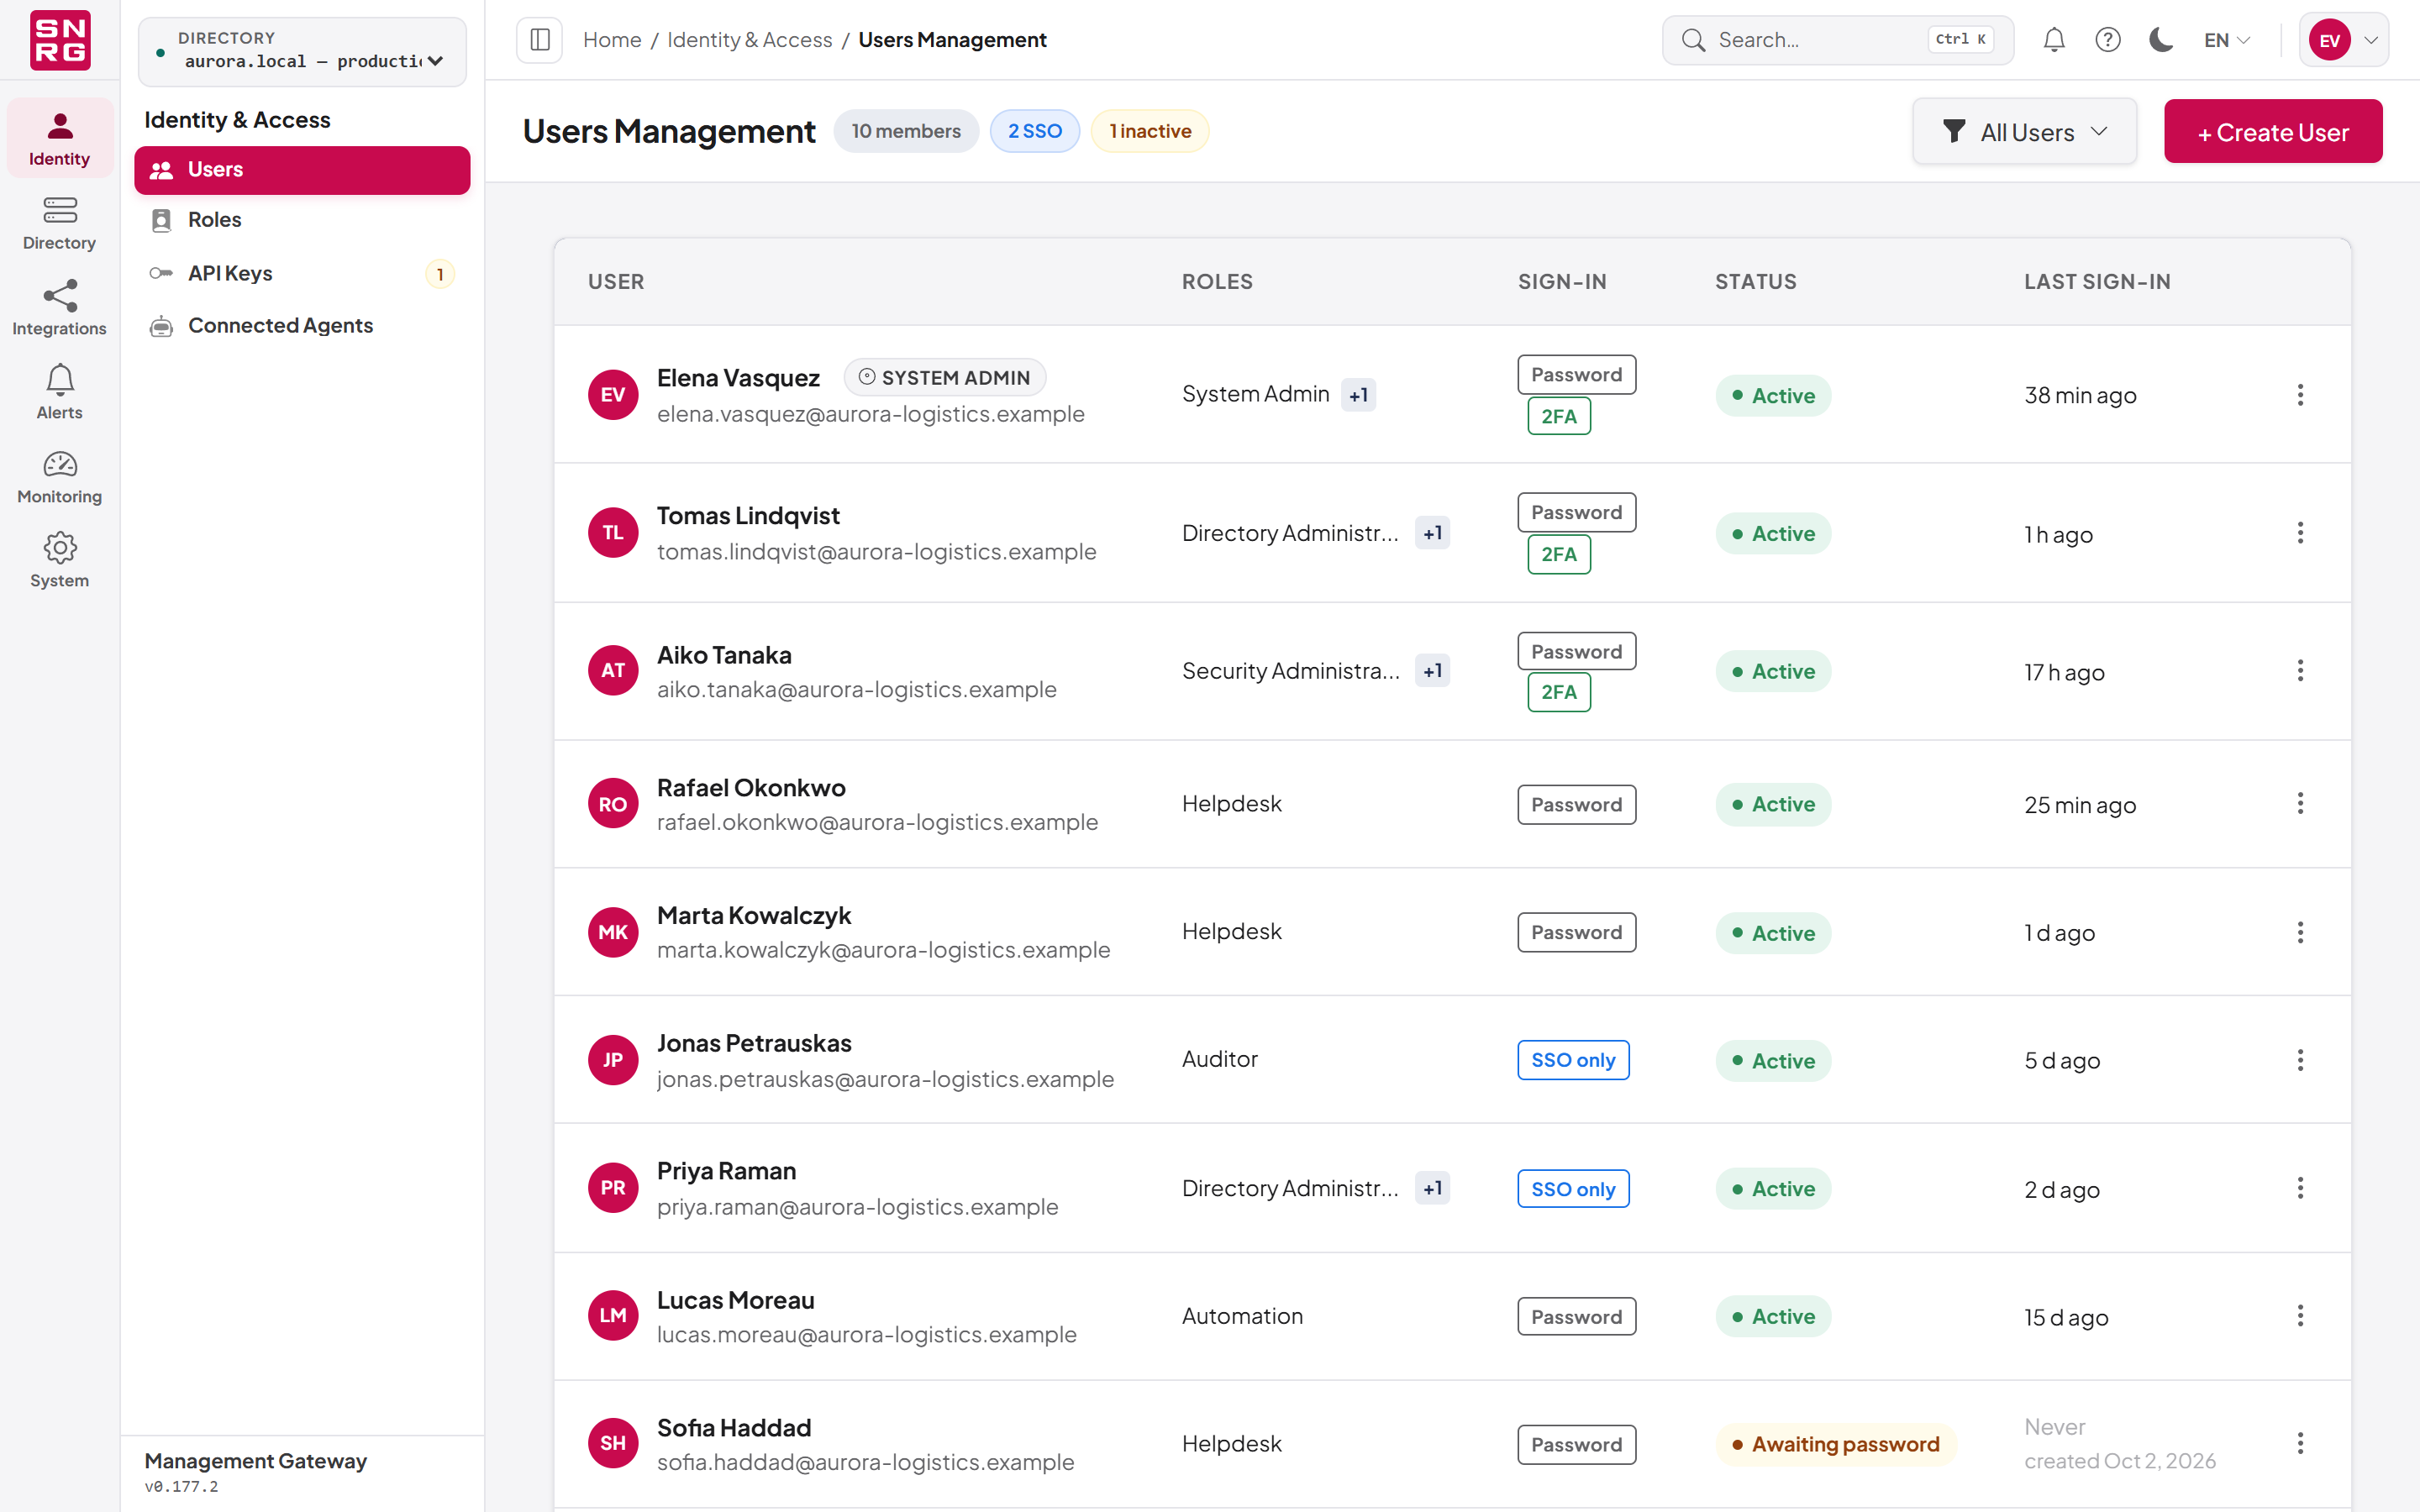The height and width of the screenshot is (1512, 2420).
Task: Click the API Keys count badge 1
Action: (x=440, y=274)
